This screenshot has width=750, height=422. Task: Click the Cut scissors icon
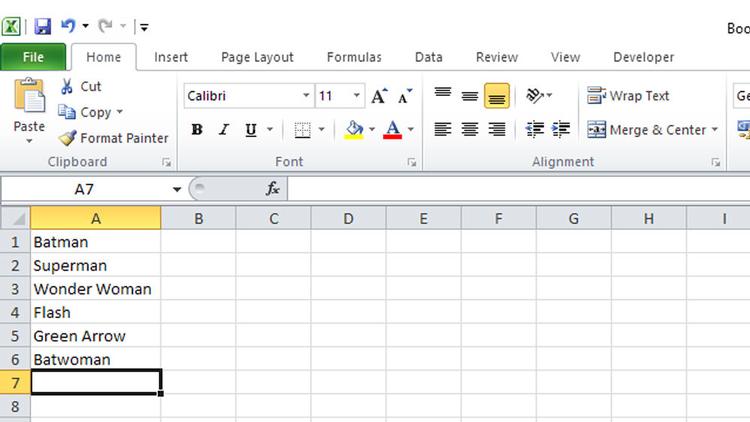tap(67, 87)
